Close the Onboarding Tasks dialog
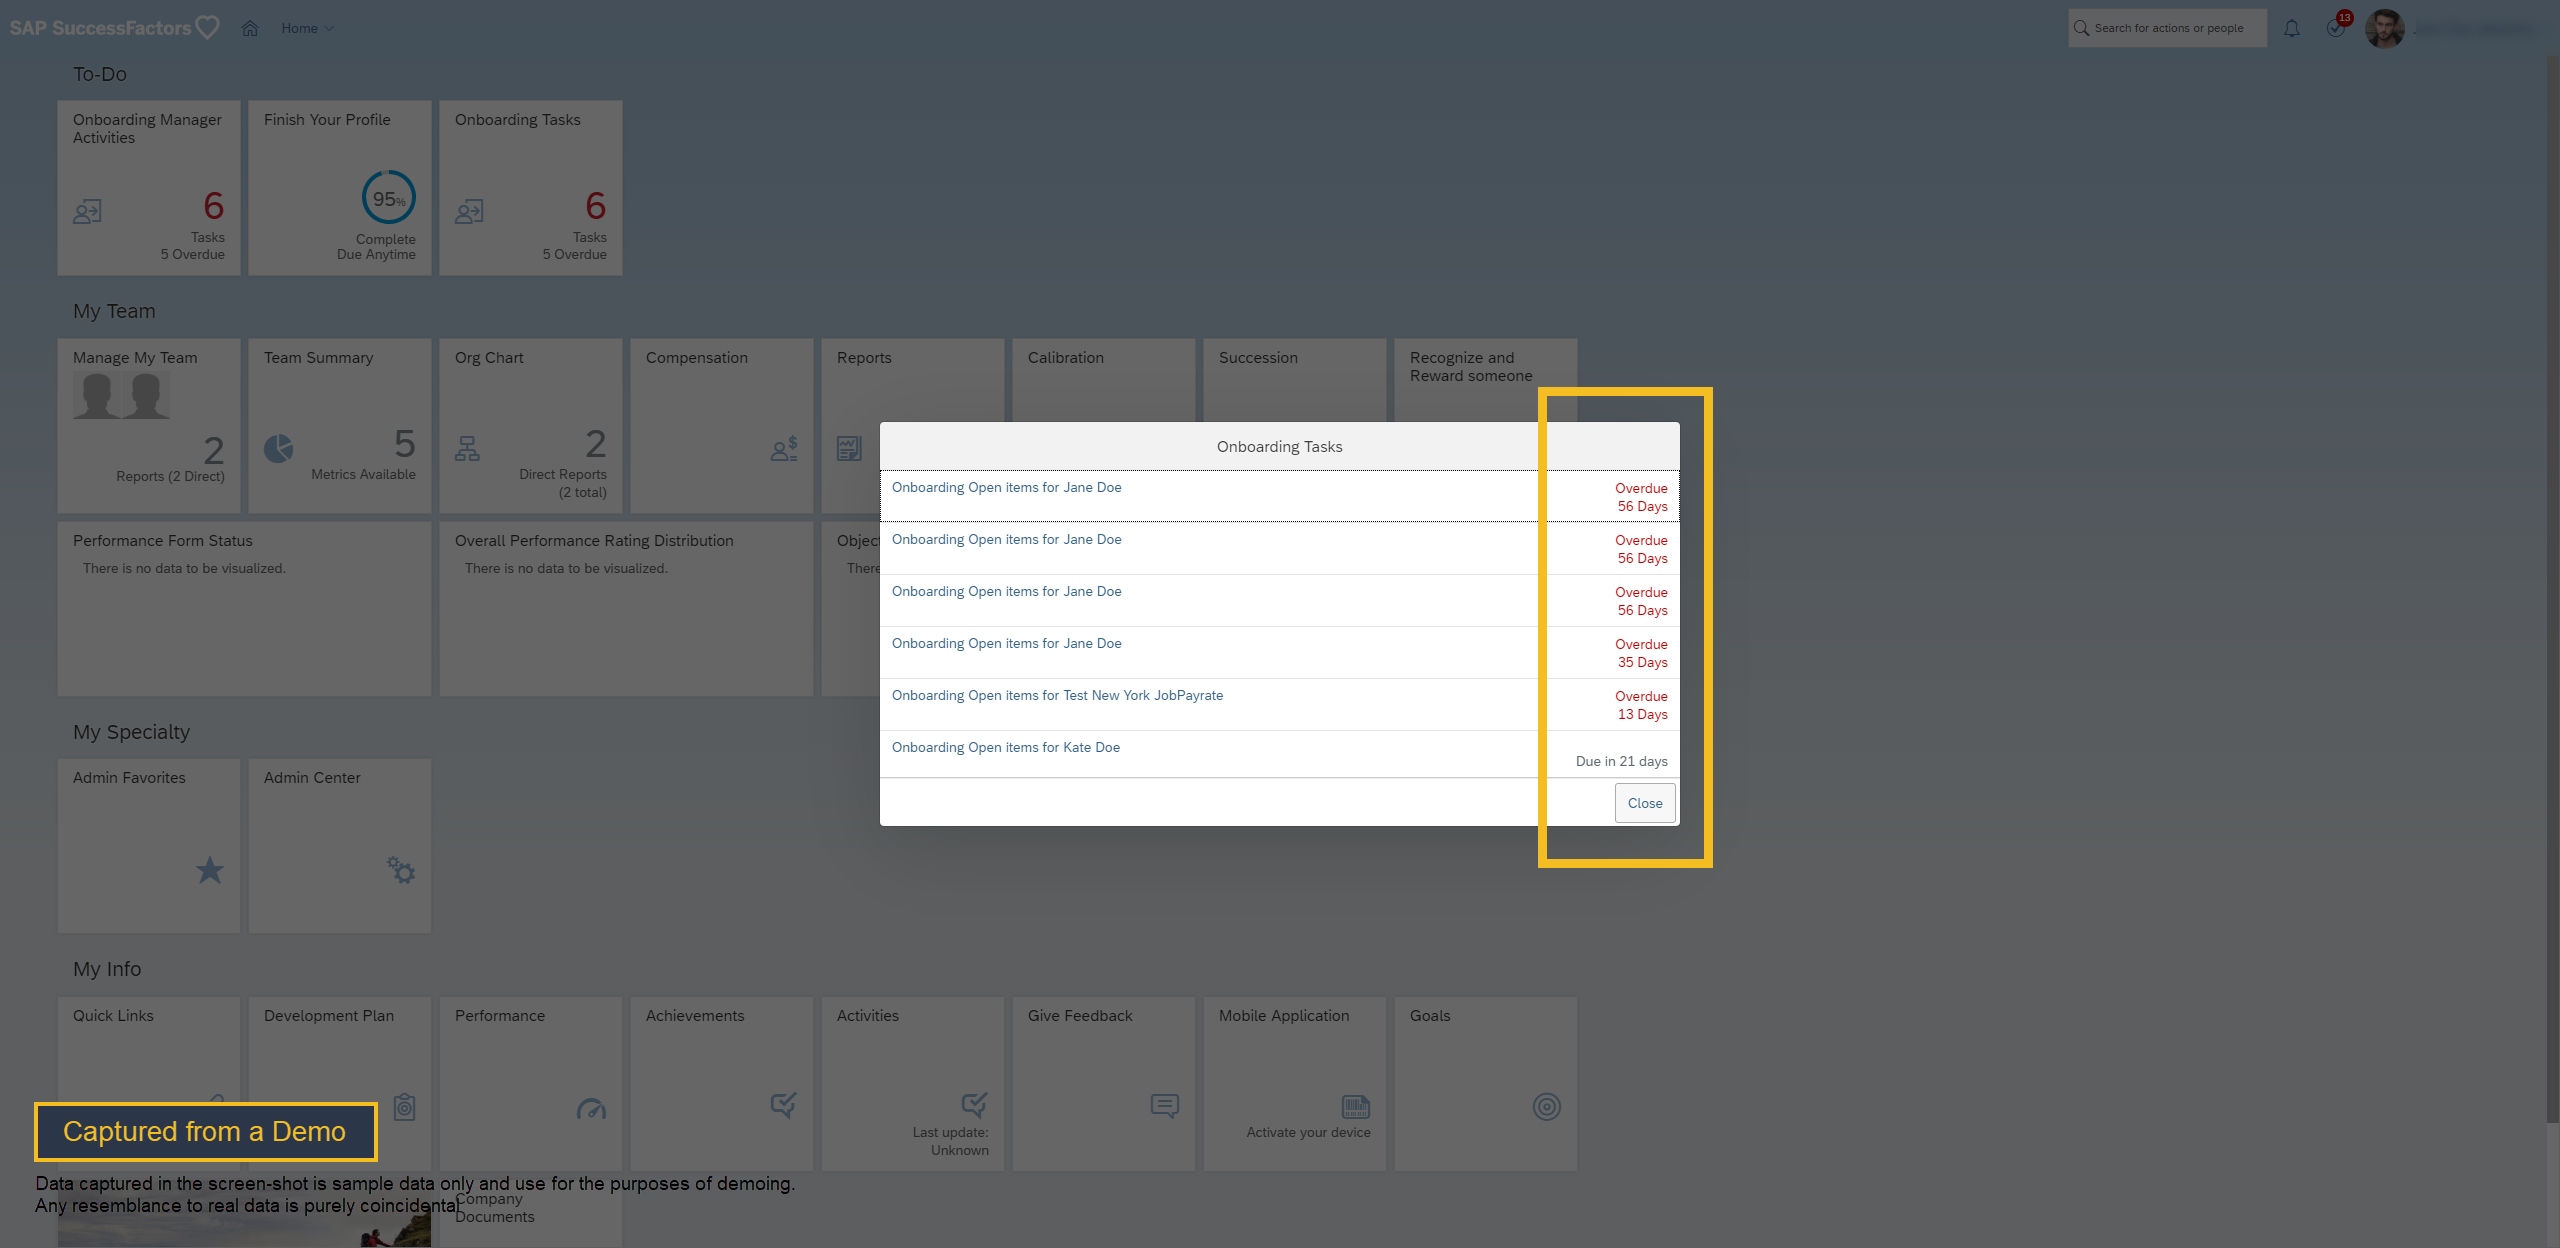The image size is (2560, 1248). pyautogui.click(x=1645, y=803)
